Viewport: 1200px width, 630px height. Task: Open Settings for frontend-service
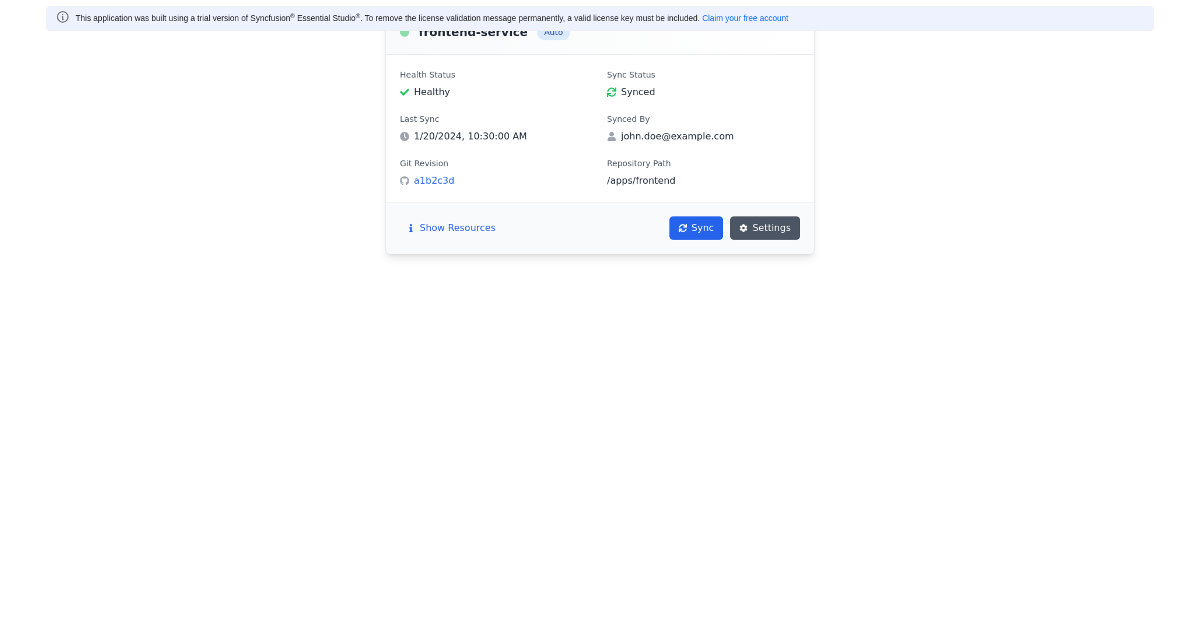click(x=765, y=228)
